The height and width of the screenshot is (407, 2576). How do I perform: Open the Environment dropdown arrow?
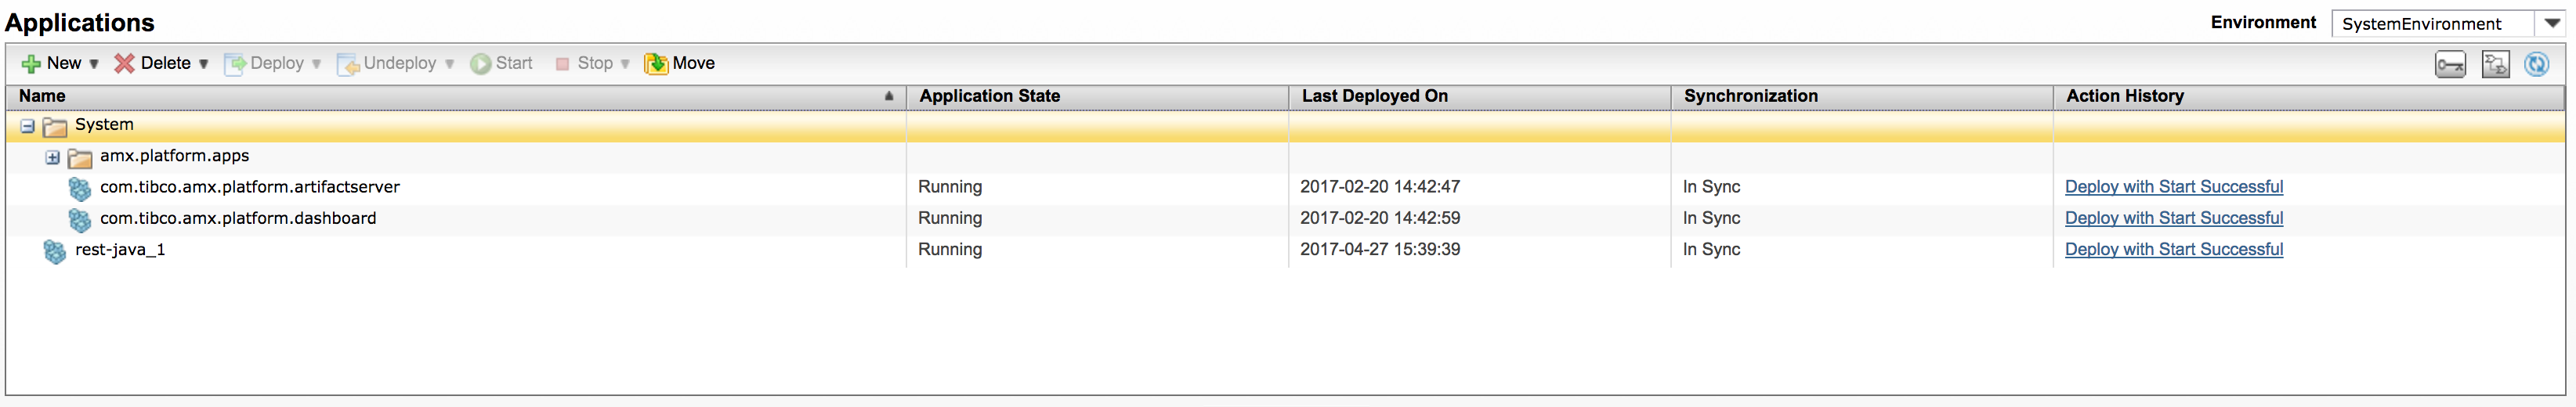[x=2552, y=23]
